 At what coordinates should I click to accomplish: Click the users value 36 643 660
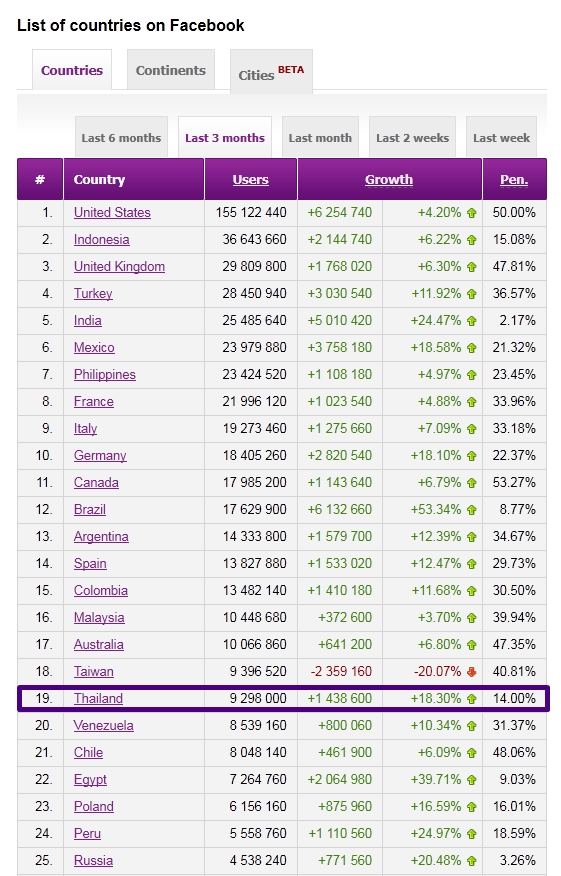click(x=254, y=239)
